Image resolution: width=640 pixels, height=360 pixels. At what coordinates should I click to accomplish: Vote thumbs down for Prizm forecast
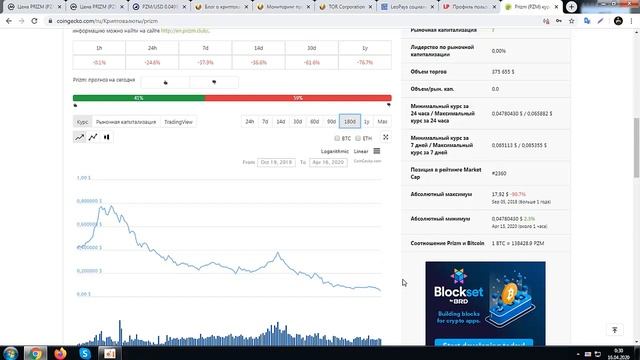coord(214,82)
